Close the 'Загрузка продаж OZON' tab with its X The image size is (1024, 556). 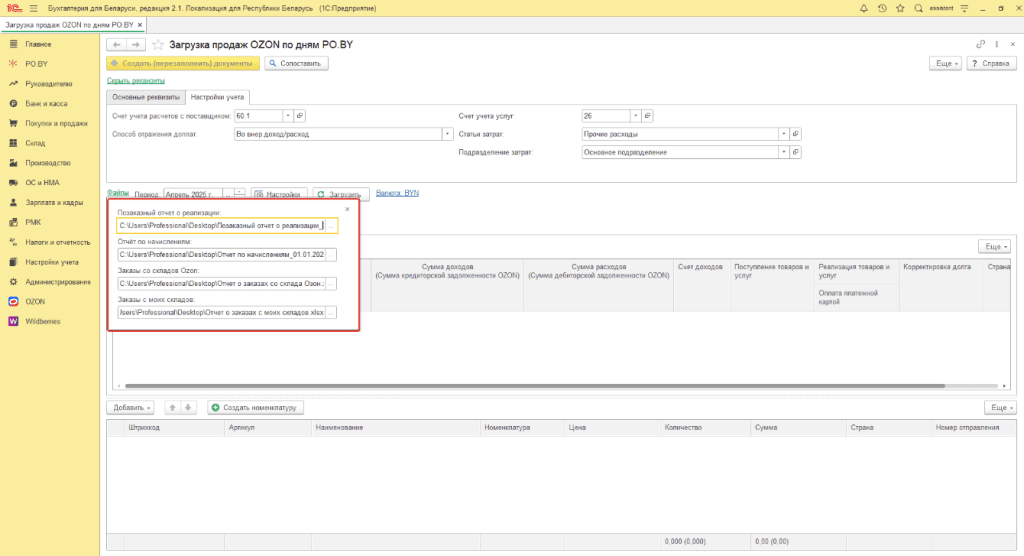pyautogui.click(x=140, y=25)
